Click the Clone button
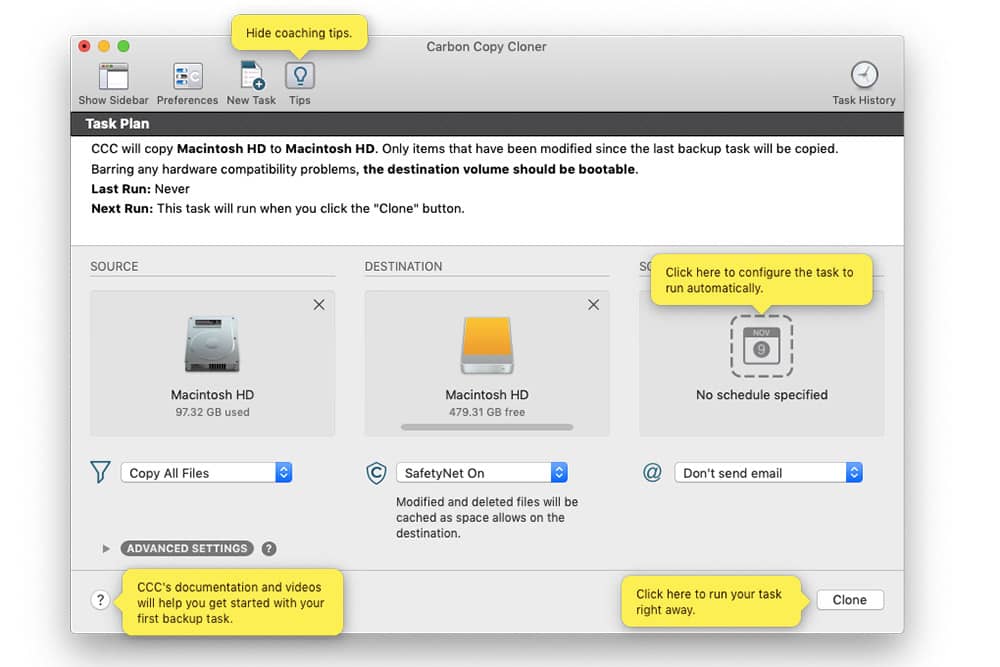This screenshot has height=667, width=1000. pos(849,600)
